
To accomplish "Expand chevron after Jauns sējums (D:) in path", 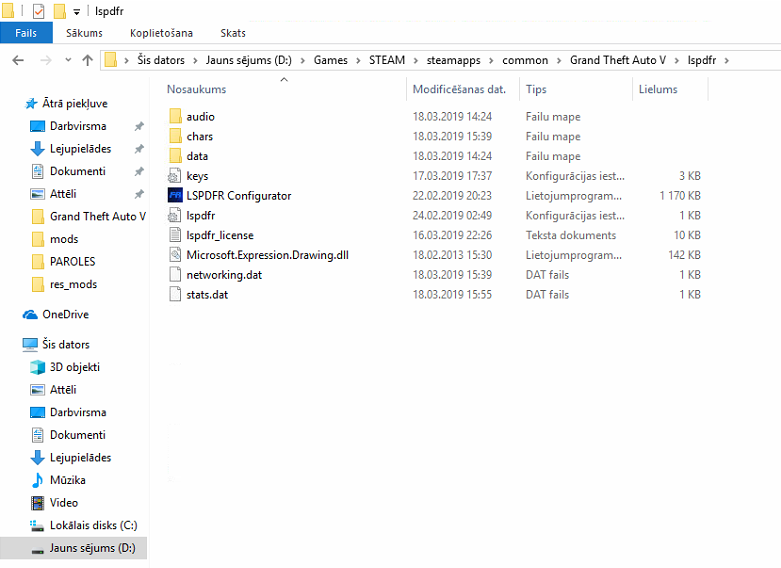I will tap(302, 61).
